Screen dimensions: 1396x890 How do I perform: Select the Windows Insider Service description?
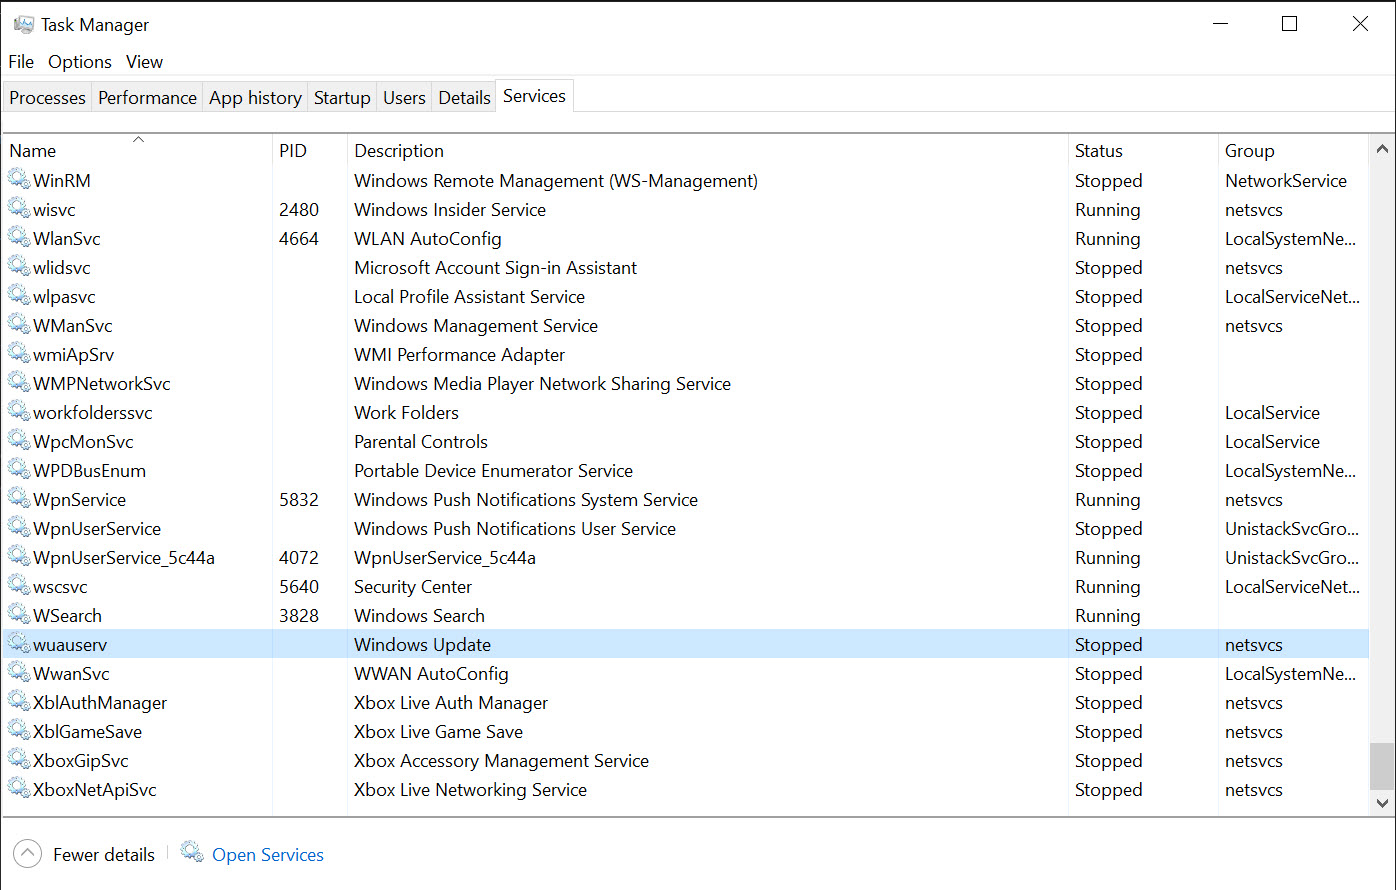pos(450,210)
